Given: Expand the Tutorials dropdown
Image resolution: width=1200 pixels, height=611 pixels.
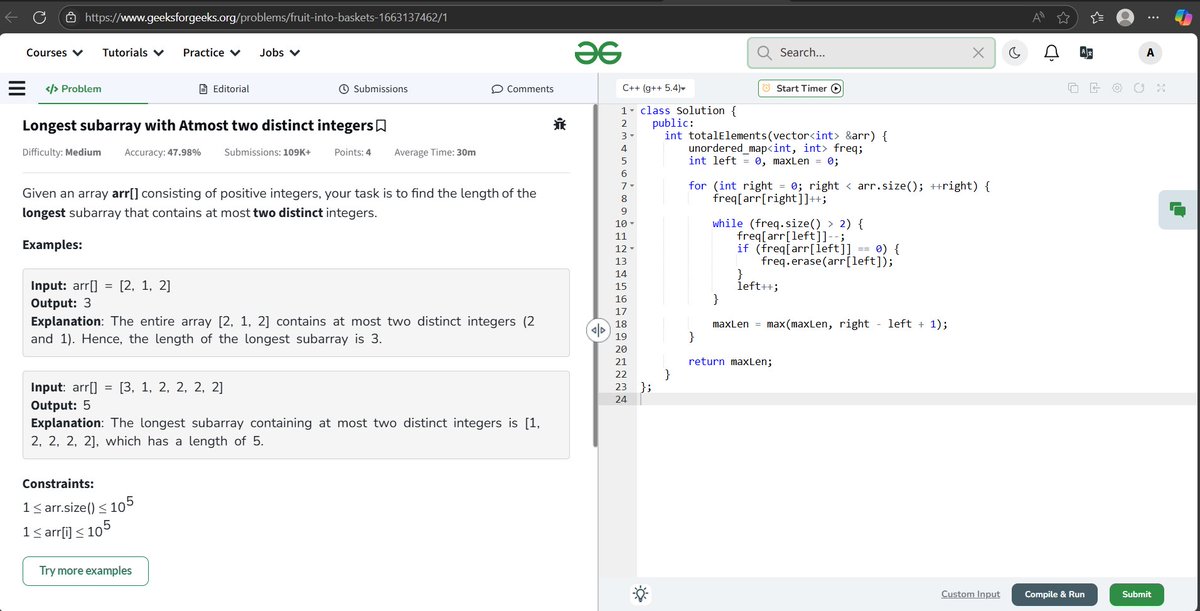Looking at the screenshot, I should pyautogui.click(x=133, y=53).
